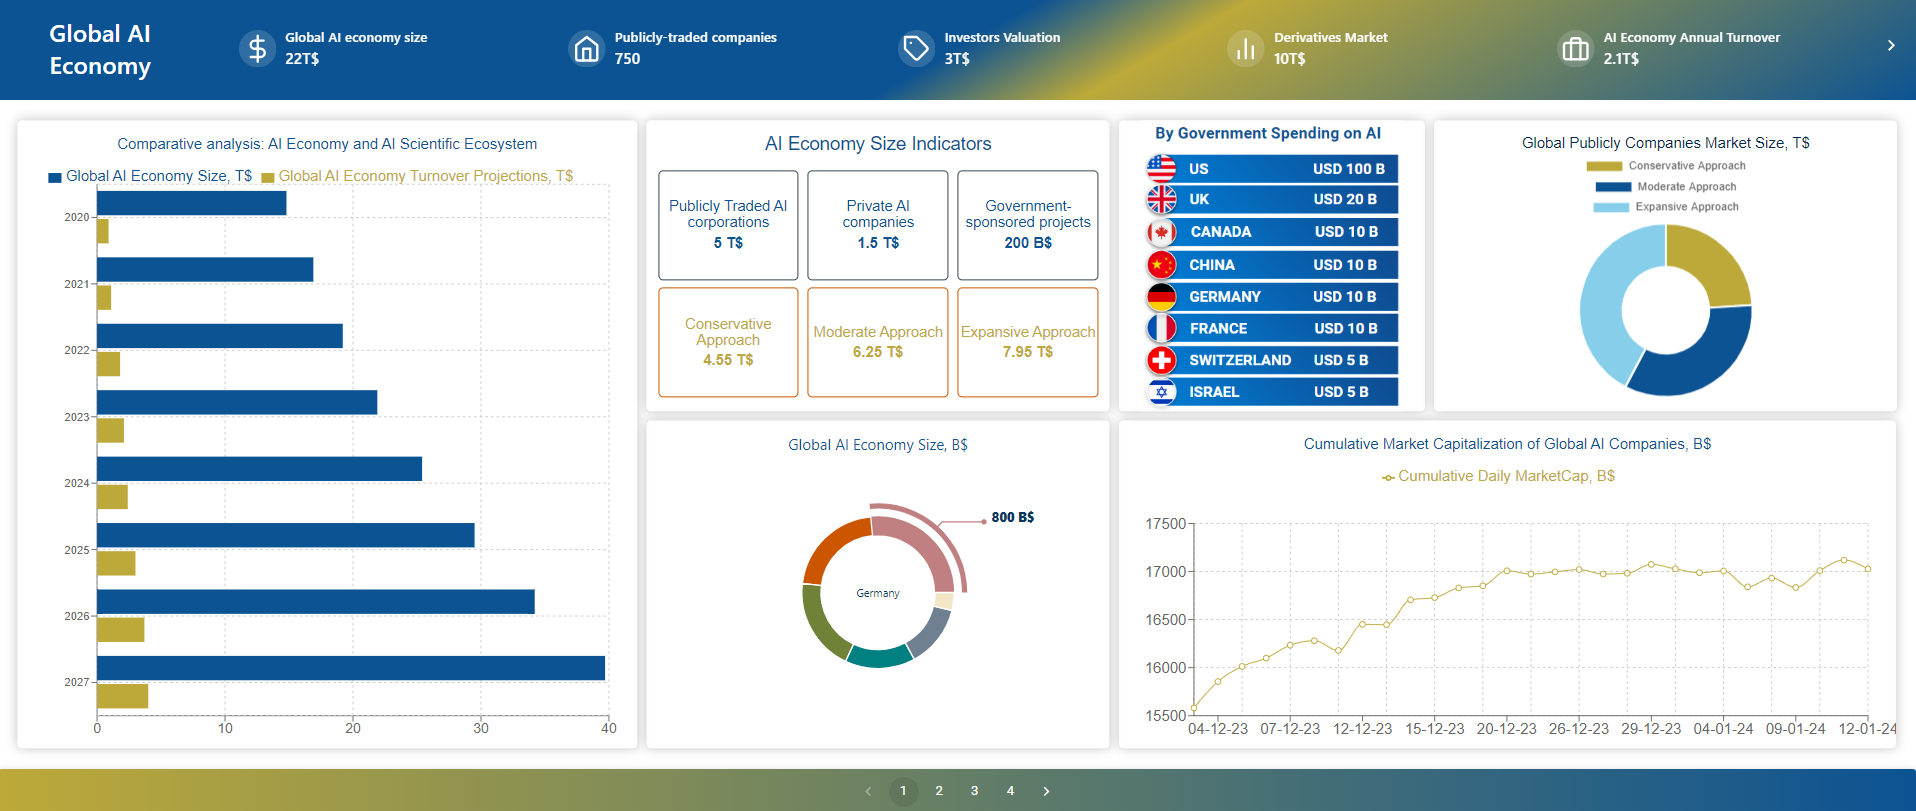Click the bar chart icon for Derivatives Market

click(1245, 48)
